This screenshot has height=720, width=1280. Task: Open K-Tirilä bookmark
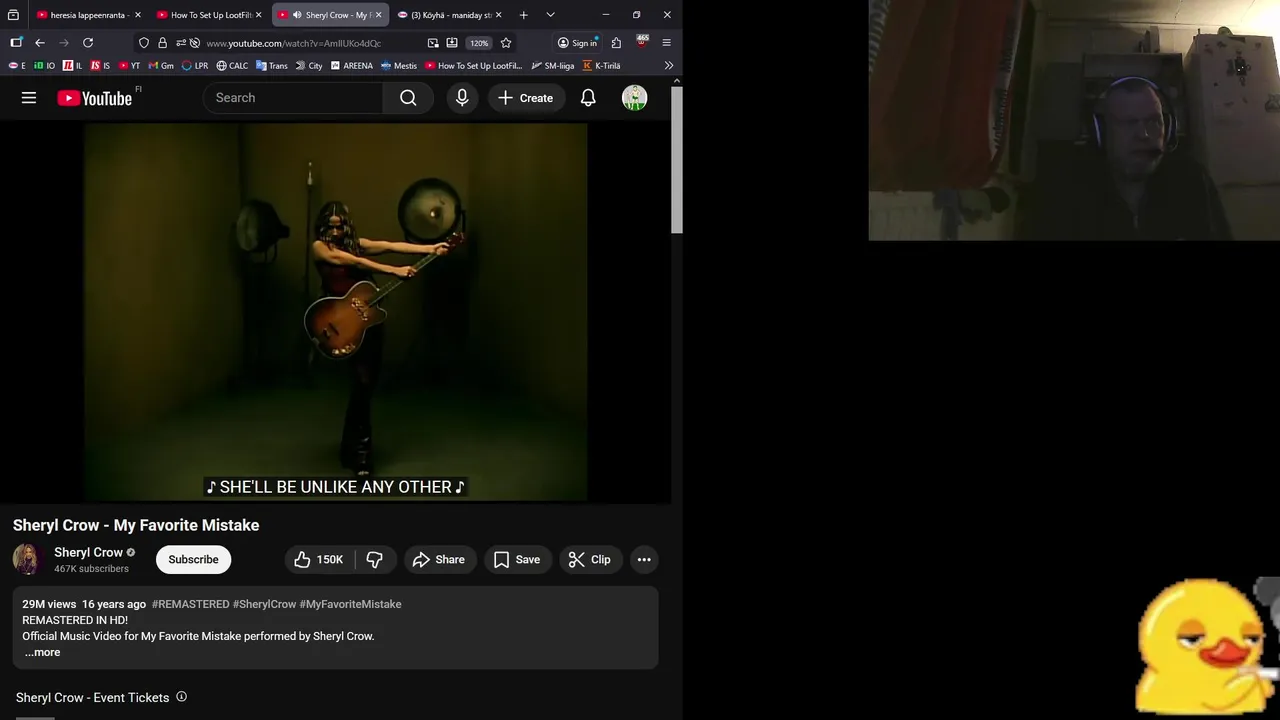602,66
